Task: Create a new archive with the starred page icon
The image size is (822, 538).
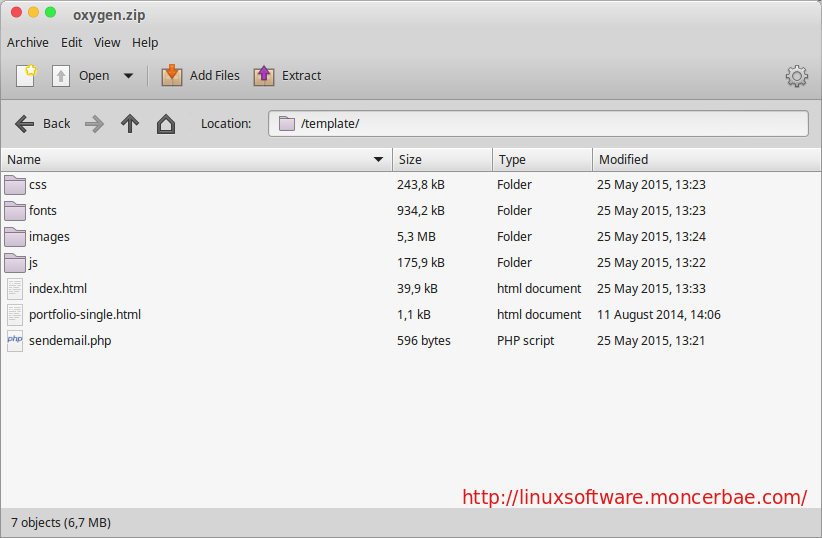Action: (26, 76)
